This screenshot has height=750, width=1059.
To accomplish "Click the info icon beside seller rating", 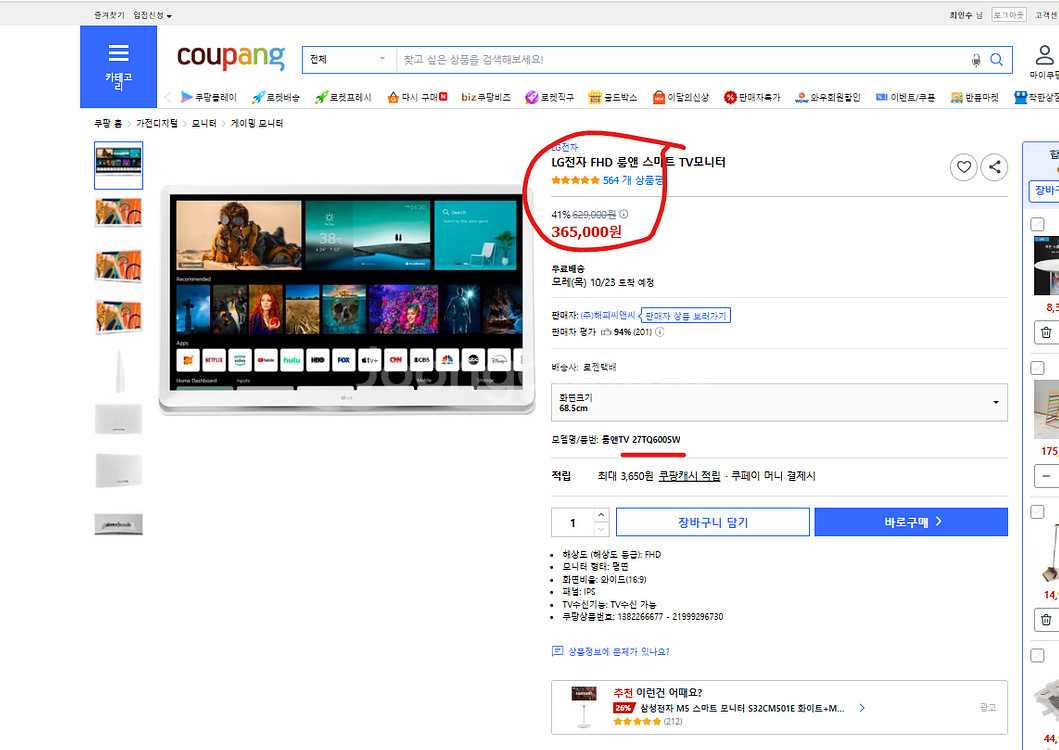I will (659, 332).
